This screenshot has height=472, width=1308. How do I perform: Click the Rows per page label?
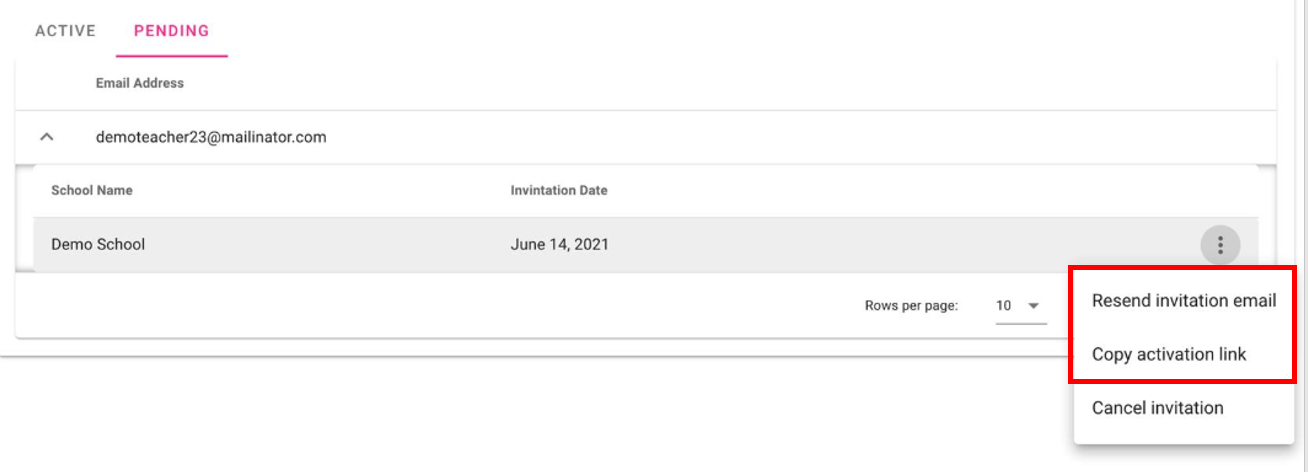[911, 306]
